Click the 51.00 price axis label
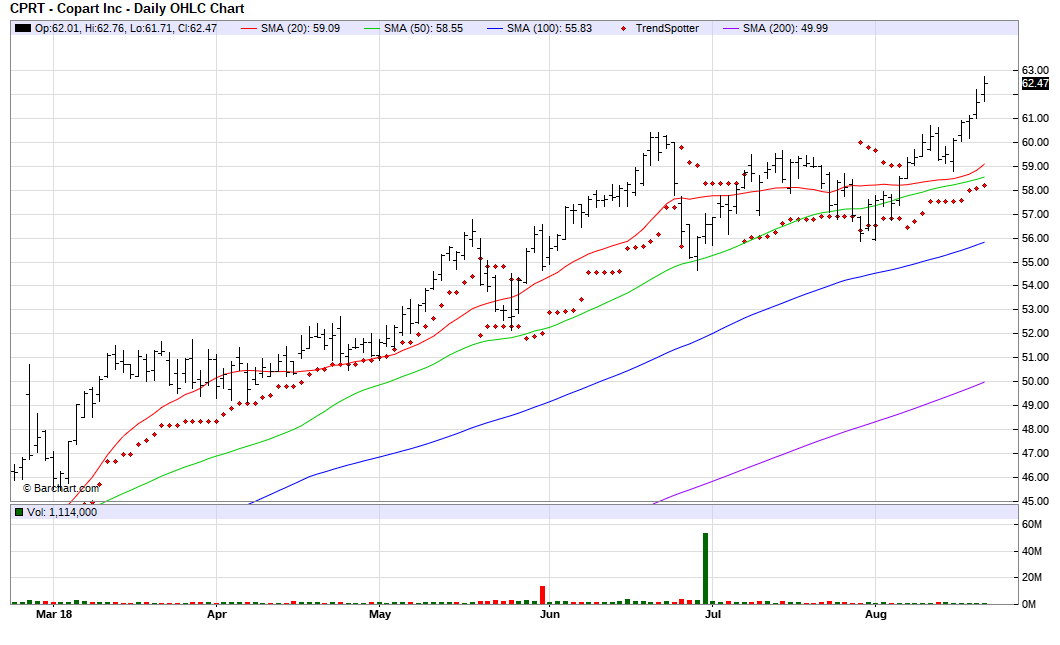1060x645 pixels. (x=1035, y=358)
